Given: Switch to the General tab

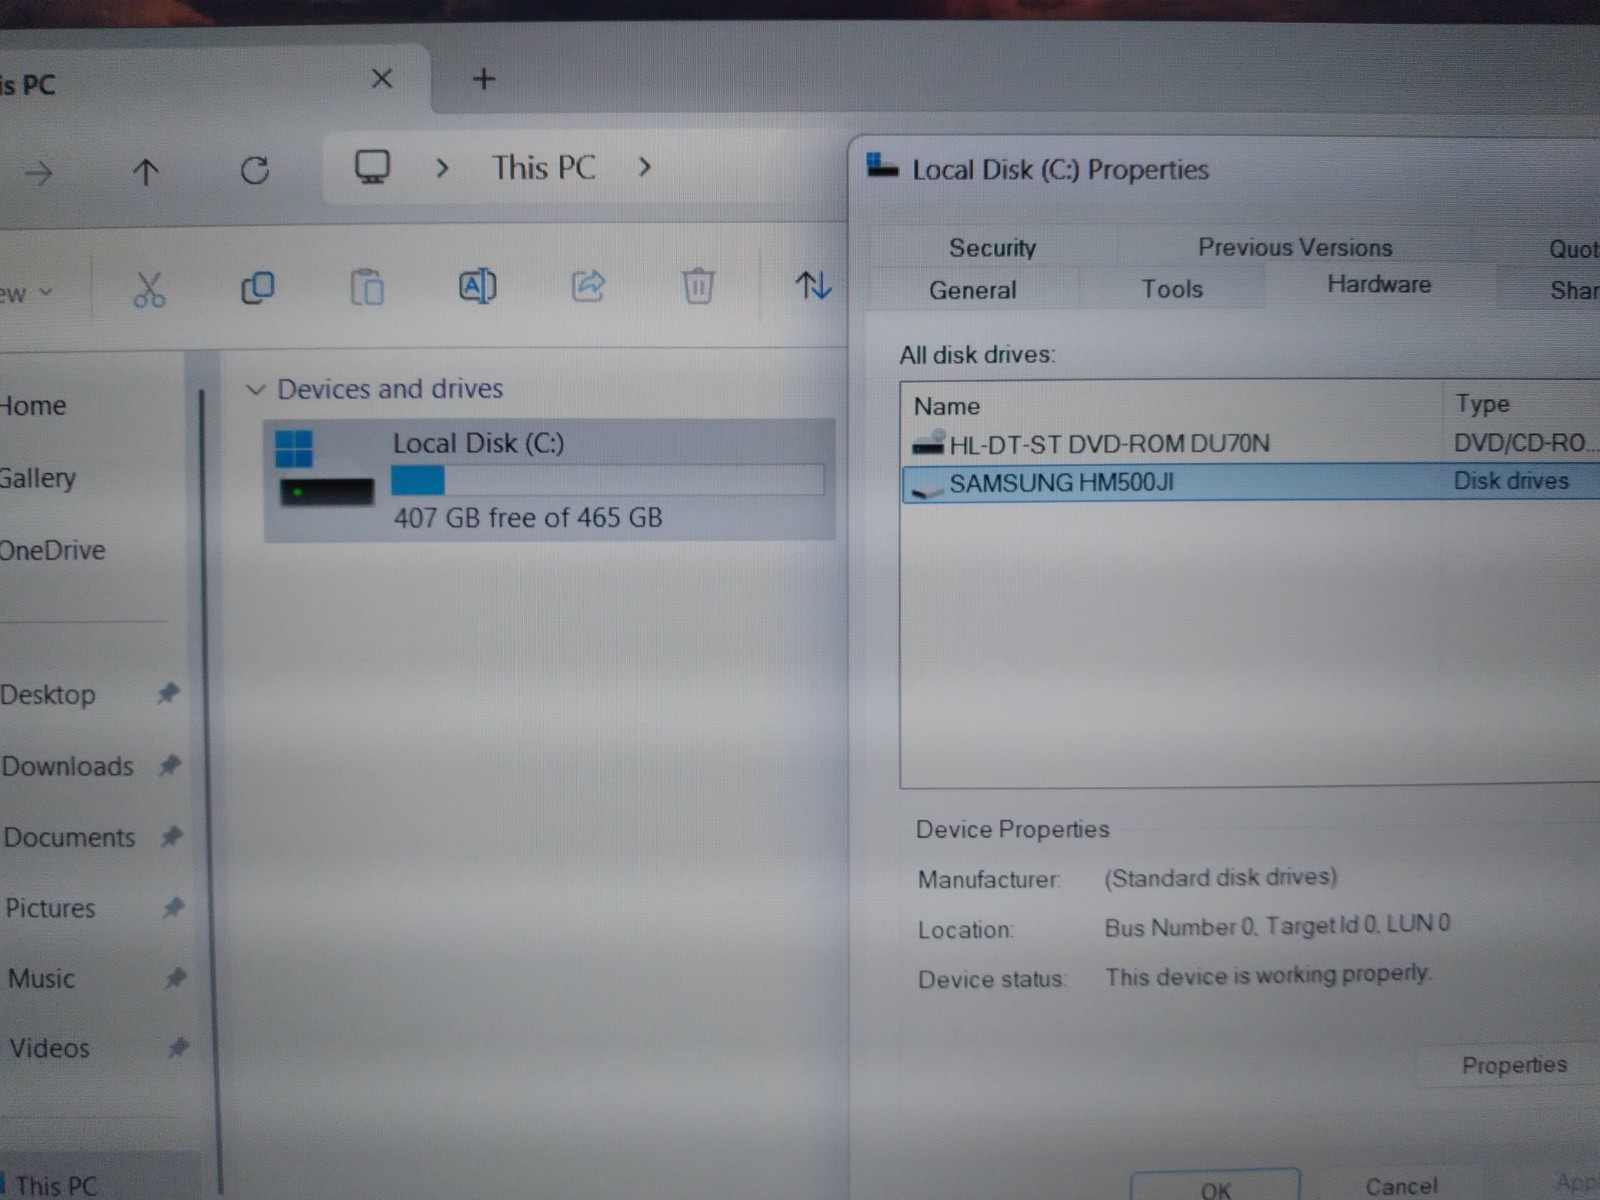Looking at the screenshot, I should 972,290.
